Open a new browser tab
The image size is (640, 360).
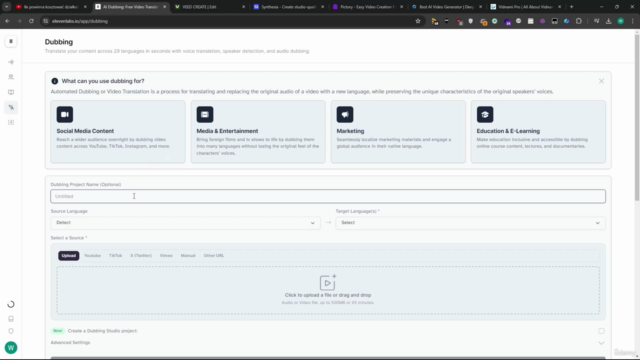click(571, 7)
